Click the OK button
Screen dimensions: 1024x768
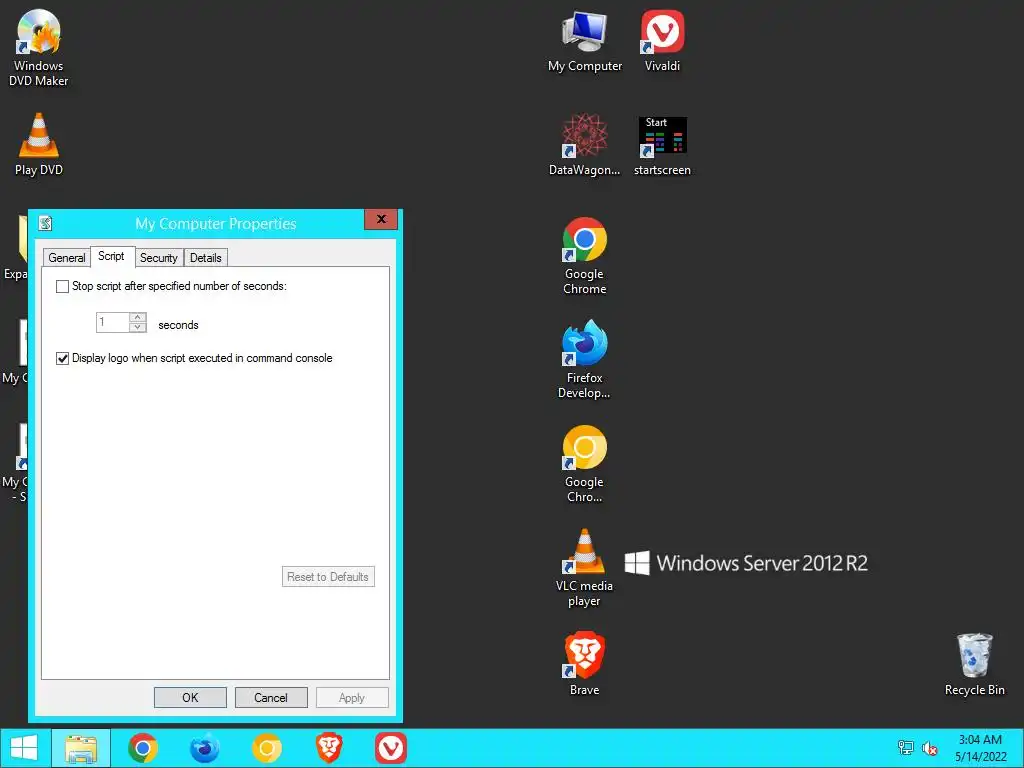(x=190, y=697)
